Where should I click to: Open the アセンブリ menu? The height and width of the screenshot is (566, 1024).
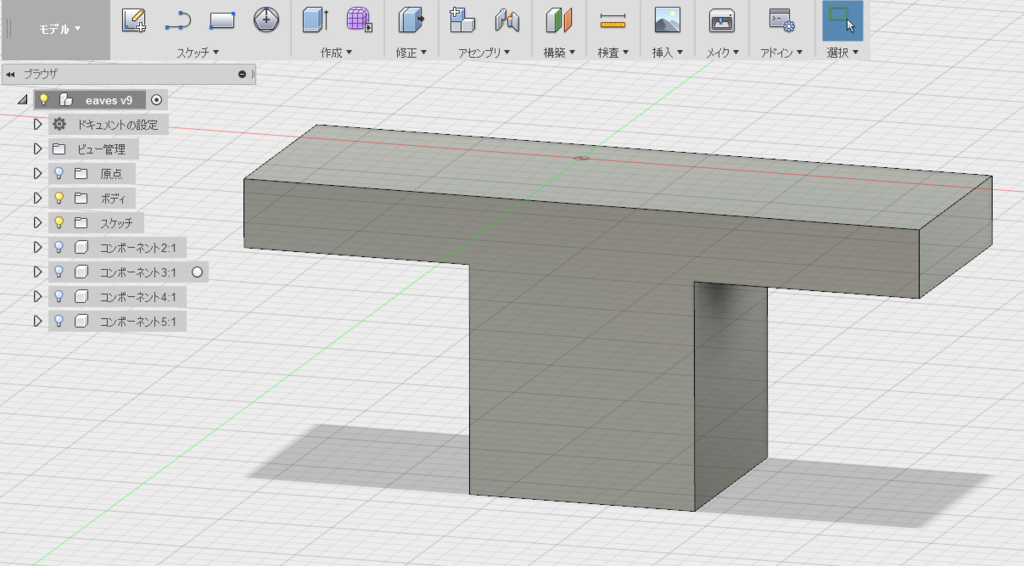484,53
